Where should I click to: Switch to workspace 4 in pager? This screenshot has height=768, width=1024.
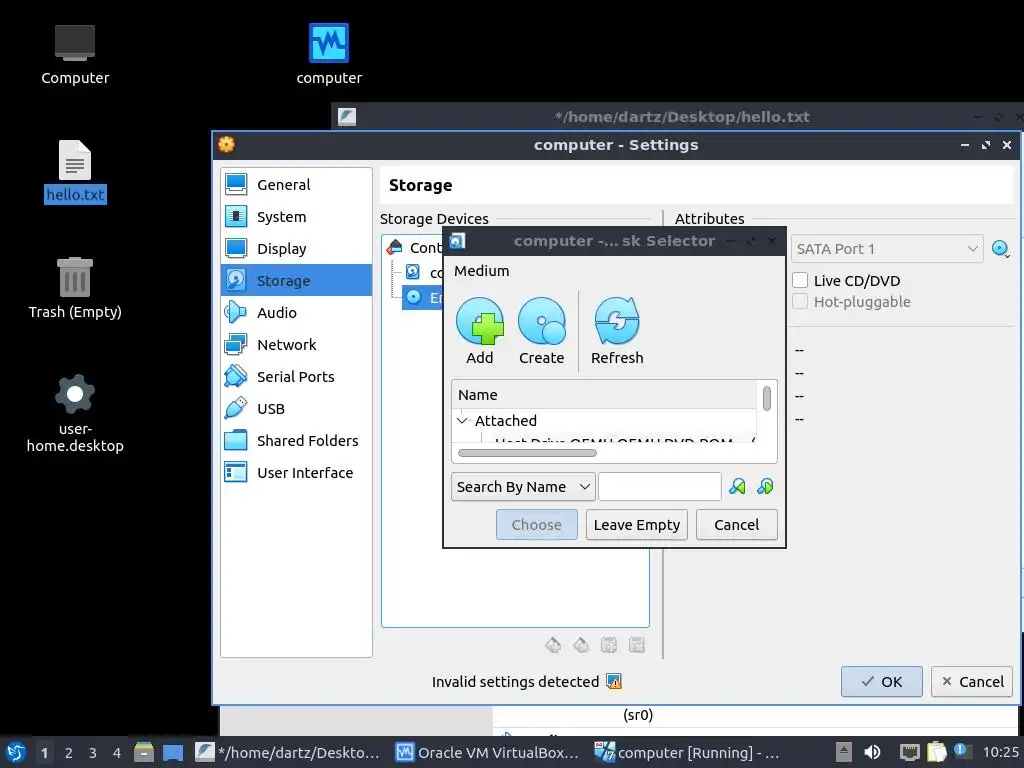117,753
